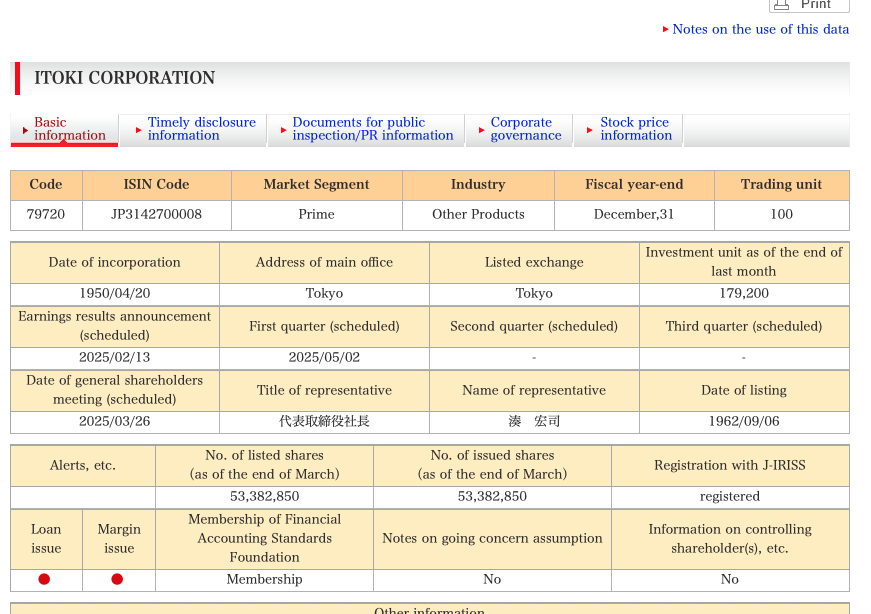Click issued shares value 53,382,850

click(x=492, y=497)
